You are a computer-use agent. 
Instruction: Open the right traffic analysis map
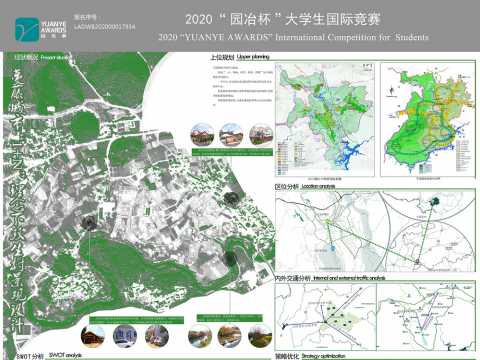(426, 317)
